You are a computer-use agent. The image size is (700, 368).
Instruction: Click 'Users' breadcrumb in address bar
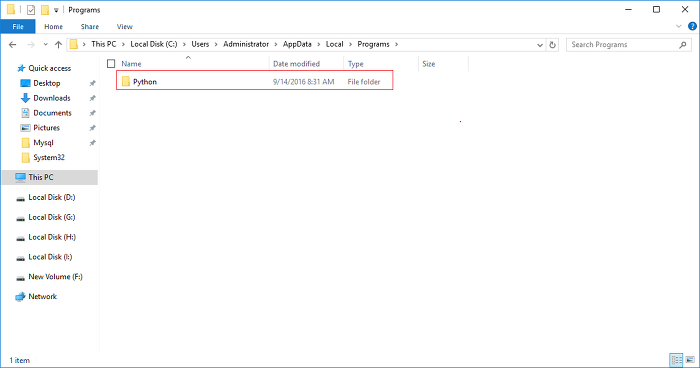point(200,44)
